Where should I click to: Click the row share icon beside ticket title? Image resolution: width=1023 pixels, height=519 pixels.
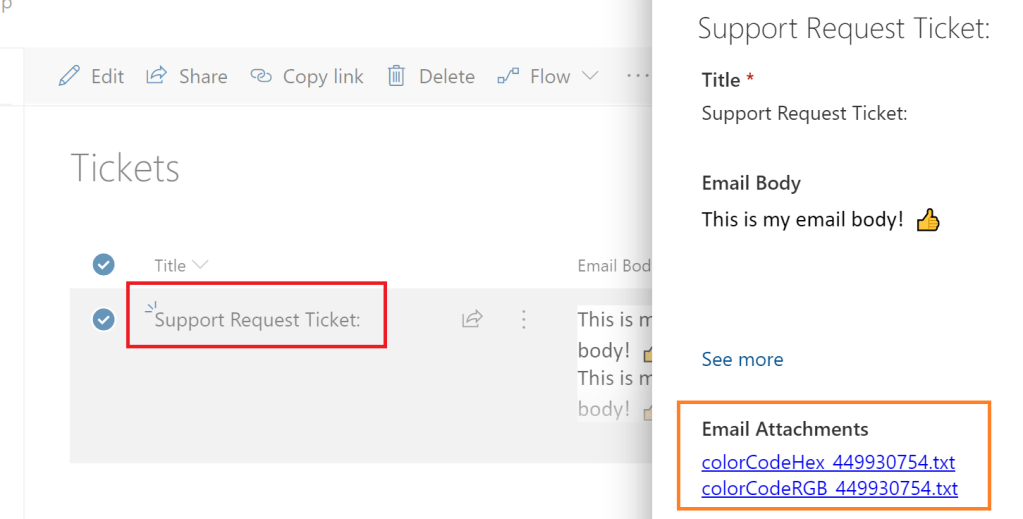(x=472, y=319)
